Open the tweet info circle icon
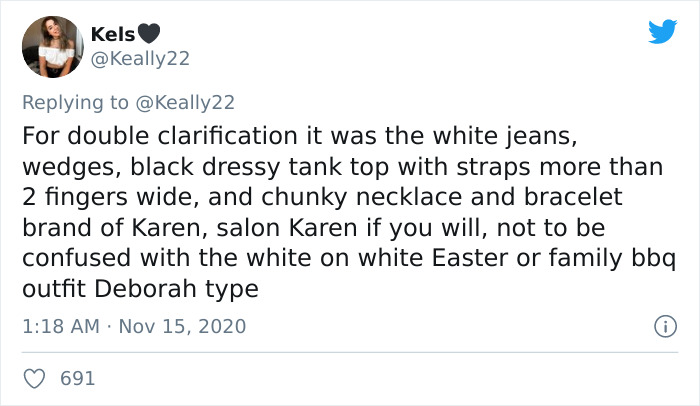The image size is (700, 406). [660, 326]
